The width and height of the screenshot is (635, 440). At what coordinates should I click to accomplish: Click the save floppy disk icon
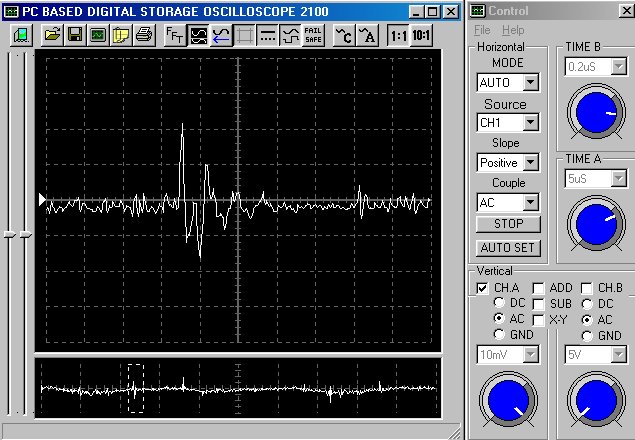[x=75, y=35]
